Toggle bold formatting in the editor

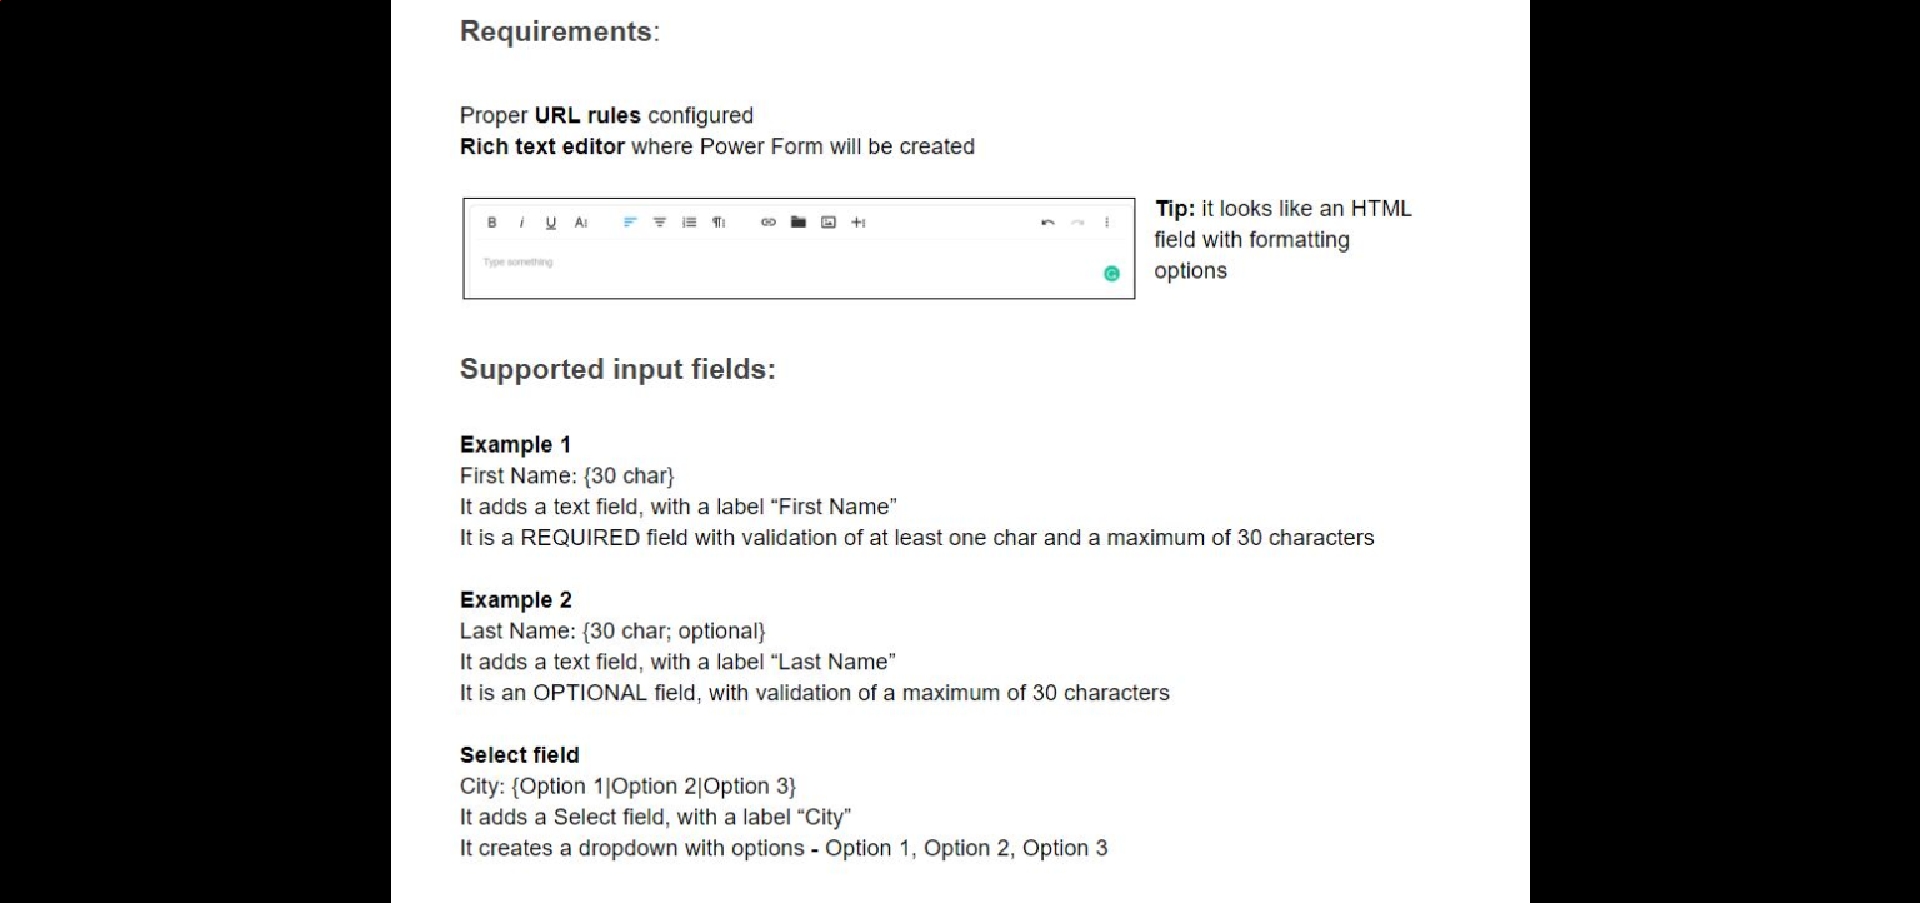click(x=491, y=223)
